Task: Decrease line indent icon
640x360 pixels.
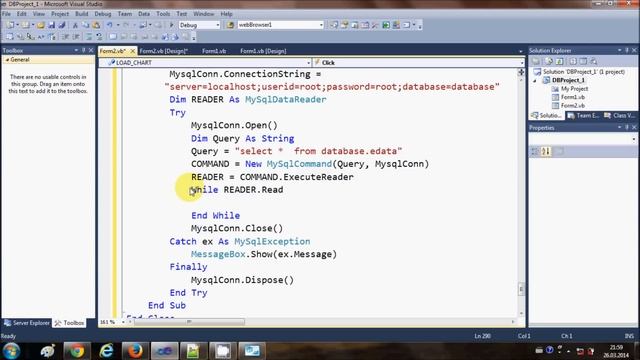Action: [65, 37]
